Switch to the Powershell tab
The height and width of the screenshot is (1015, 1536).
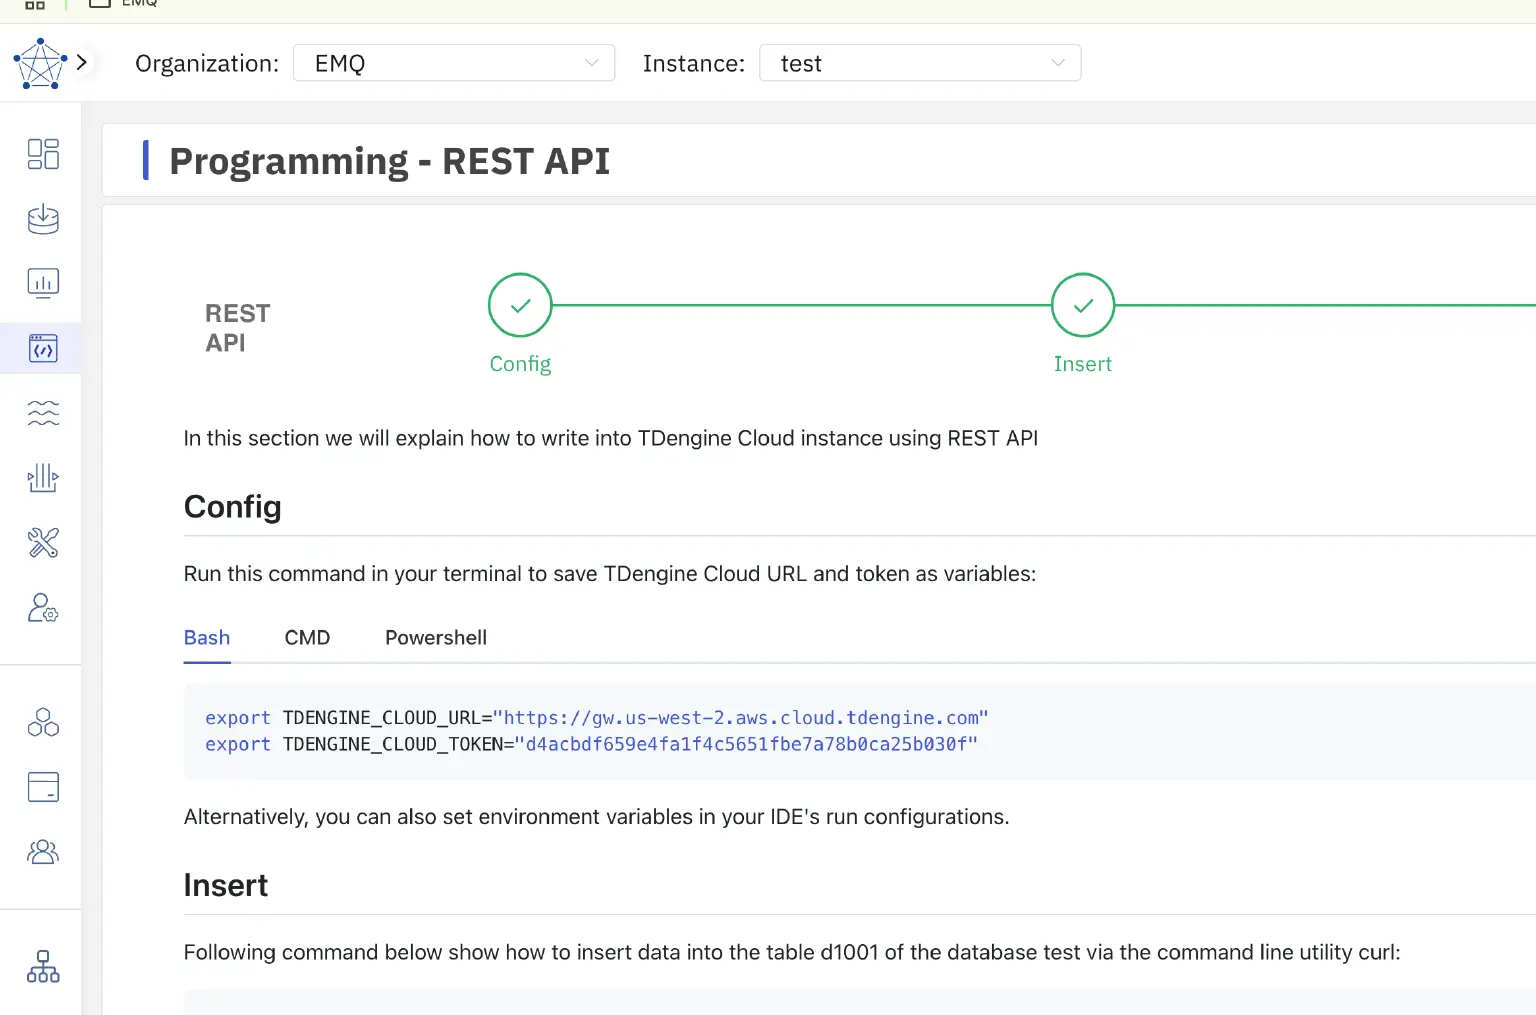point(436,638)
